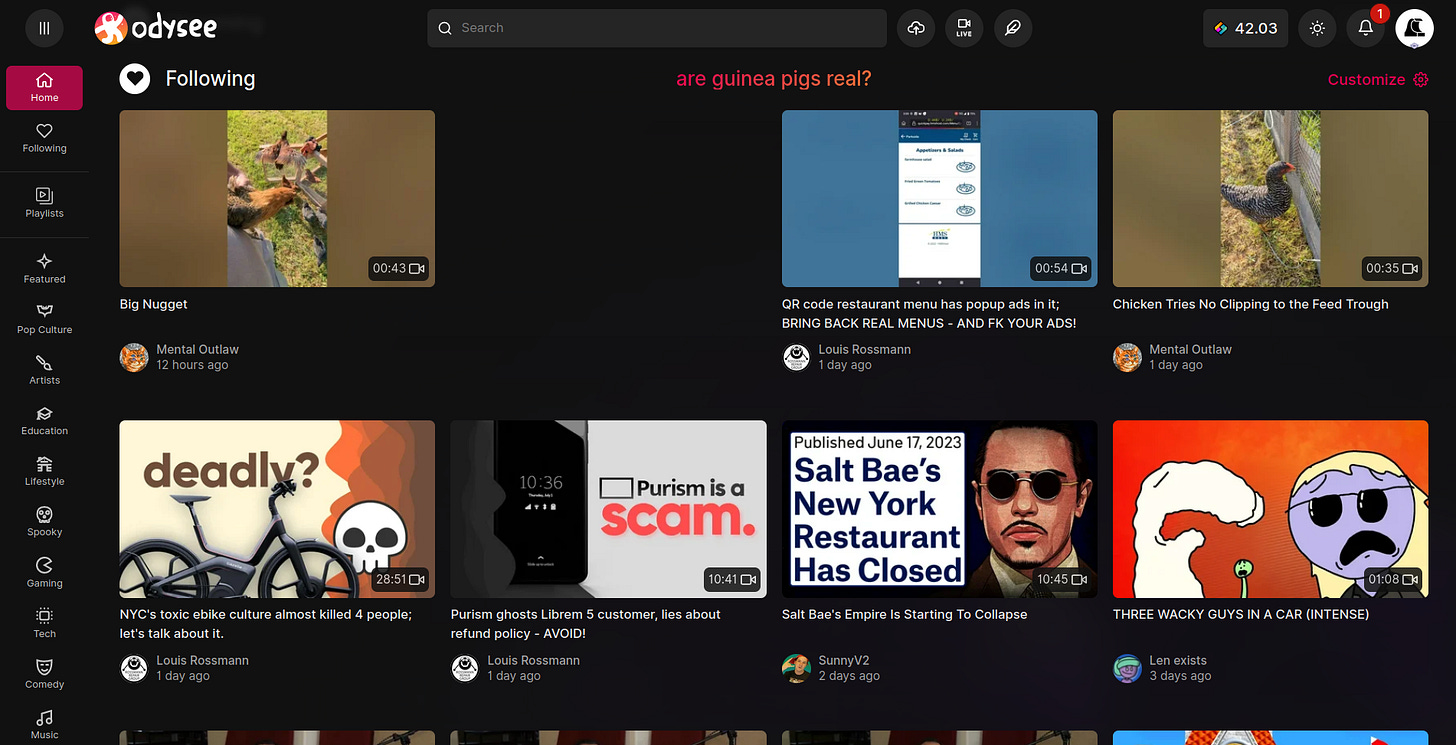Toggle light/dark theme sun icon
Screen dimensions: 1456x745
coord(1317,28)
